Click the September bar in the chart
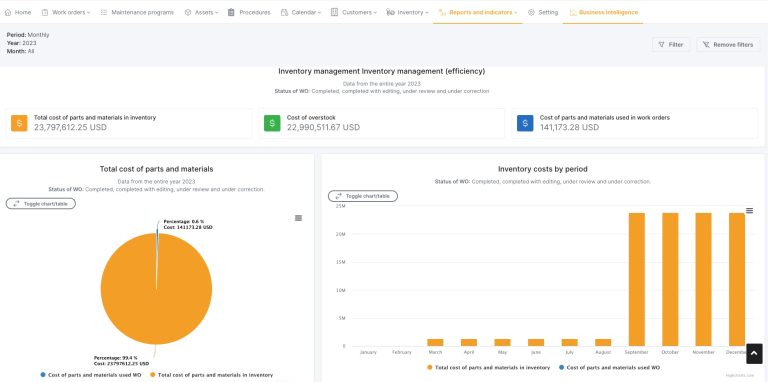The image size is (768, 382). pos(637,279)
